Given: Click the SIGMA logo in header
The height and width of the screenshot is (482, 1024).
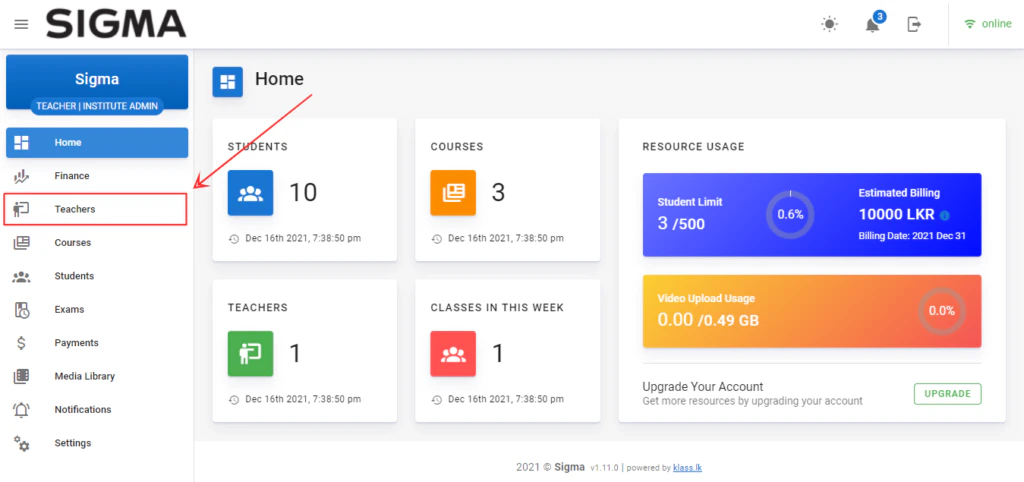Looking at the screenshot, I should pos(116,25).
